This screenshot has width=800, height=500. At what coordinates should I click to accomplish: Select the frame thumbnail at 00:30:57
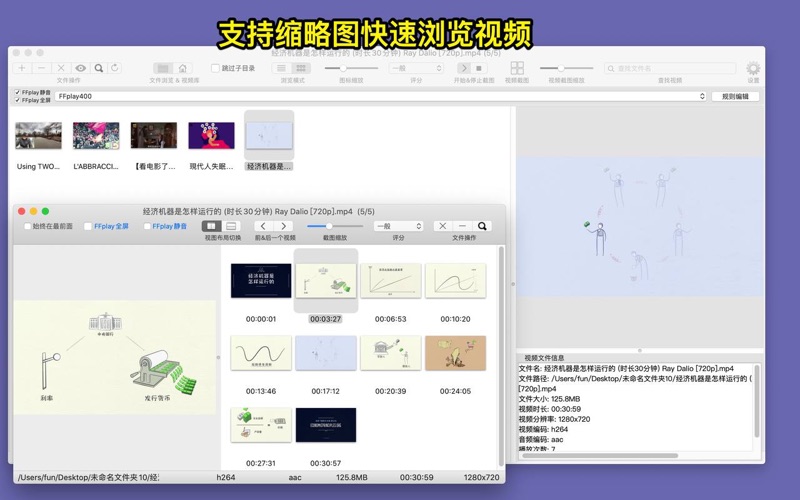[326, 425]
